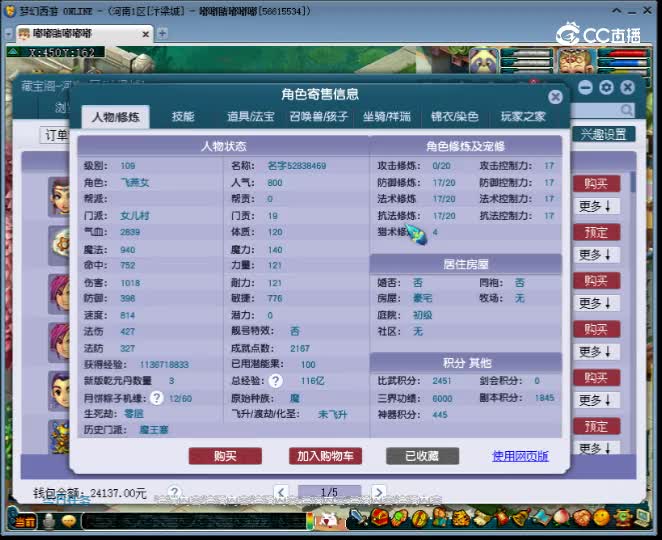Click the panda pet portrait at top
The width and height of the screenshot is (662, 540).
coord(484,61)
